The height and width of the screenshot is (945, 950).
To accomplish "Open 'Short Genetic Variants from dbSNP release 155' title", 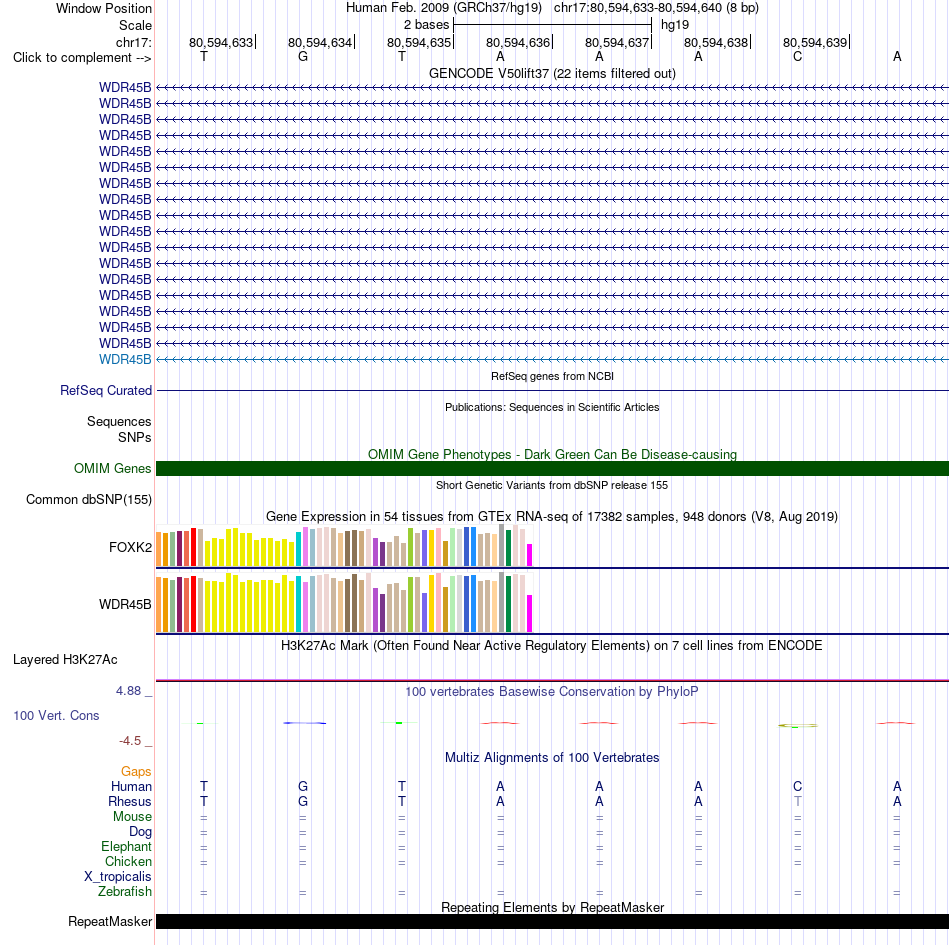I will tap(552, 485).
